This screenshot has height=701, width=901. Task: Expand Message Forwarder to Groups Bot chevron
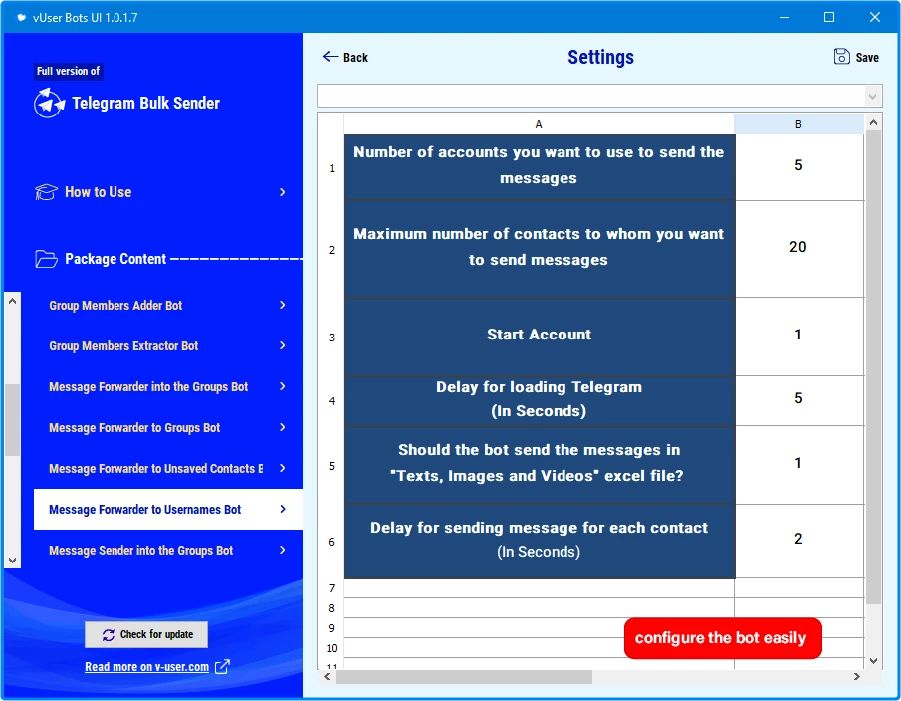pyautogui.click(x=283, y=427)
